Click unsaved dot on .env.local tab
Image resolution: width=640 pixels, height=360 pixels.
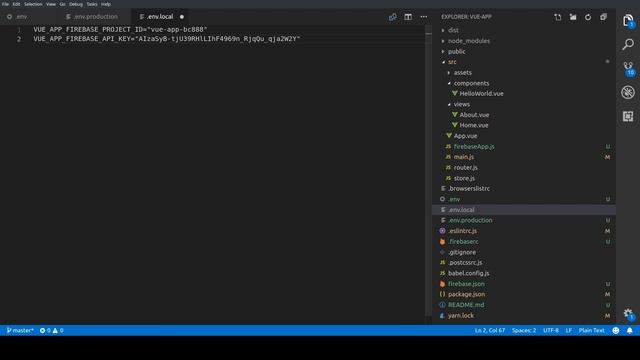pyautogui.click(x=182, y=17)
